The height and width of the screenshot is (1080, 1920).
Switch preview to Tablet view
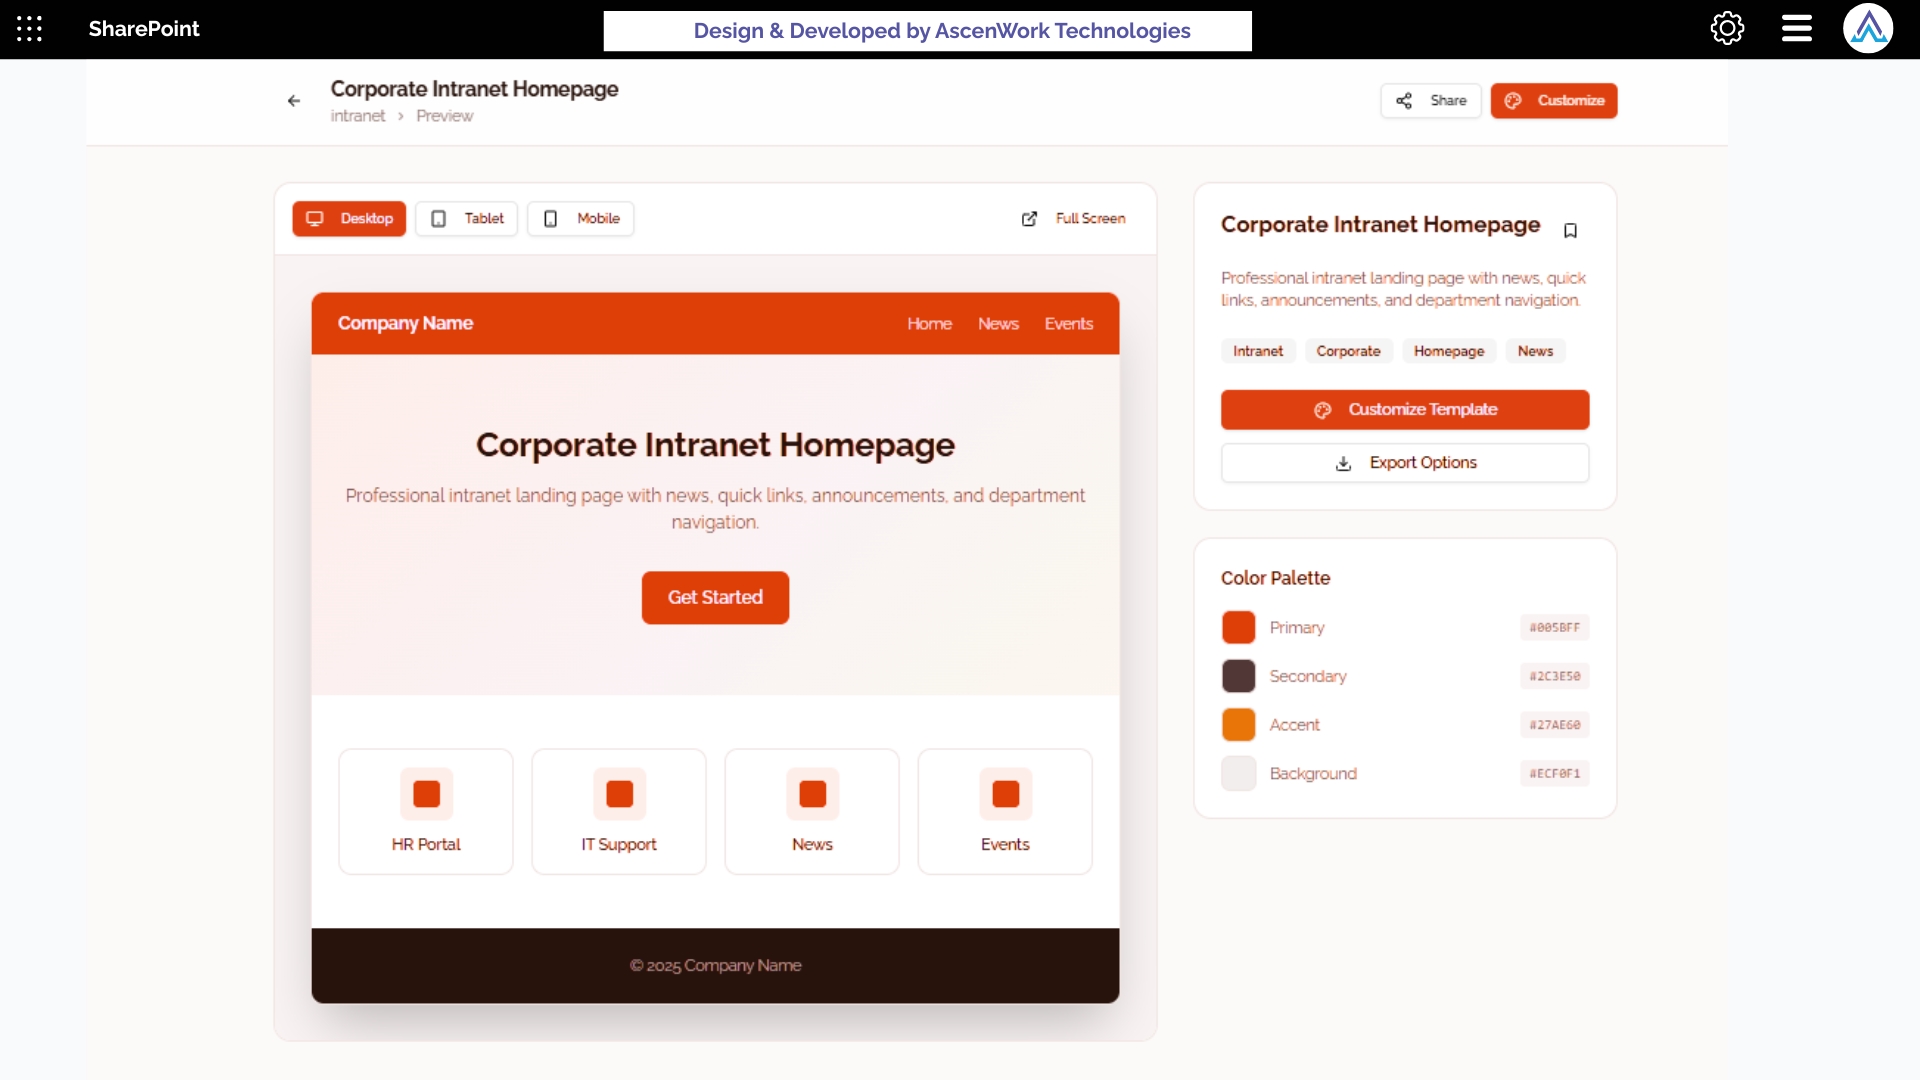[x=467, y=219]
